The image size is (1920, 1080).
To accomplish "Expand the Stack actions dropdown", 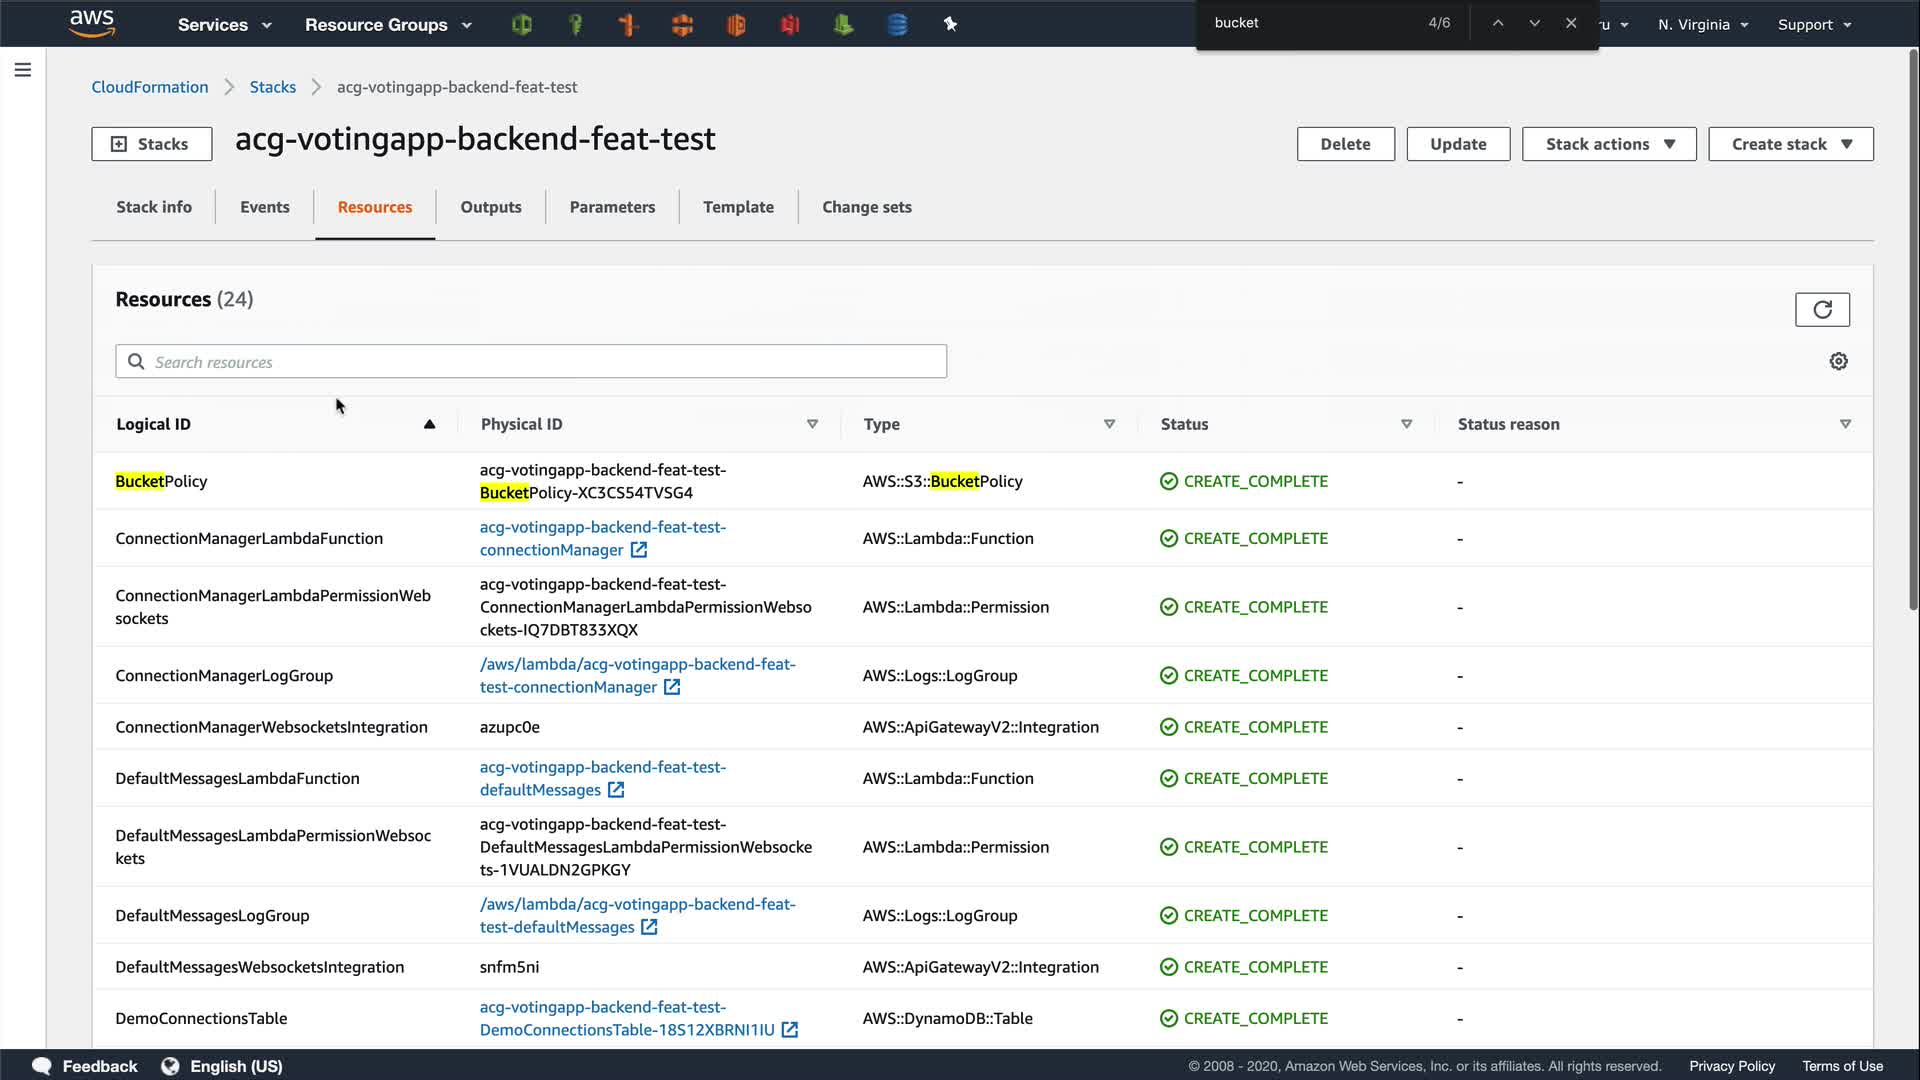I will (1608, 144).
